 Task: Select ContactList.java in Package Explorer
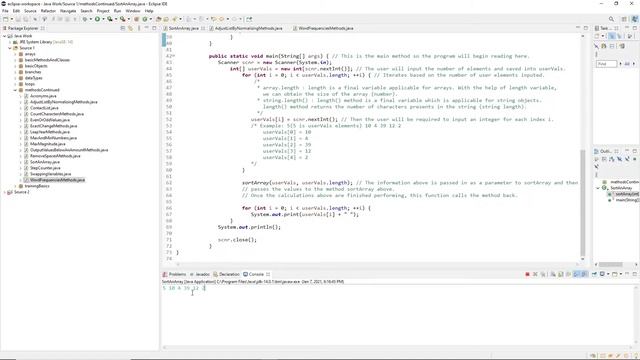pyautogui.click(x=44, y=108)
